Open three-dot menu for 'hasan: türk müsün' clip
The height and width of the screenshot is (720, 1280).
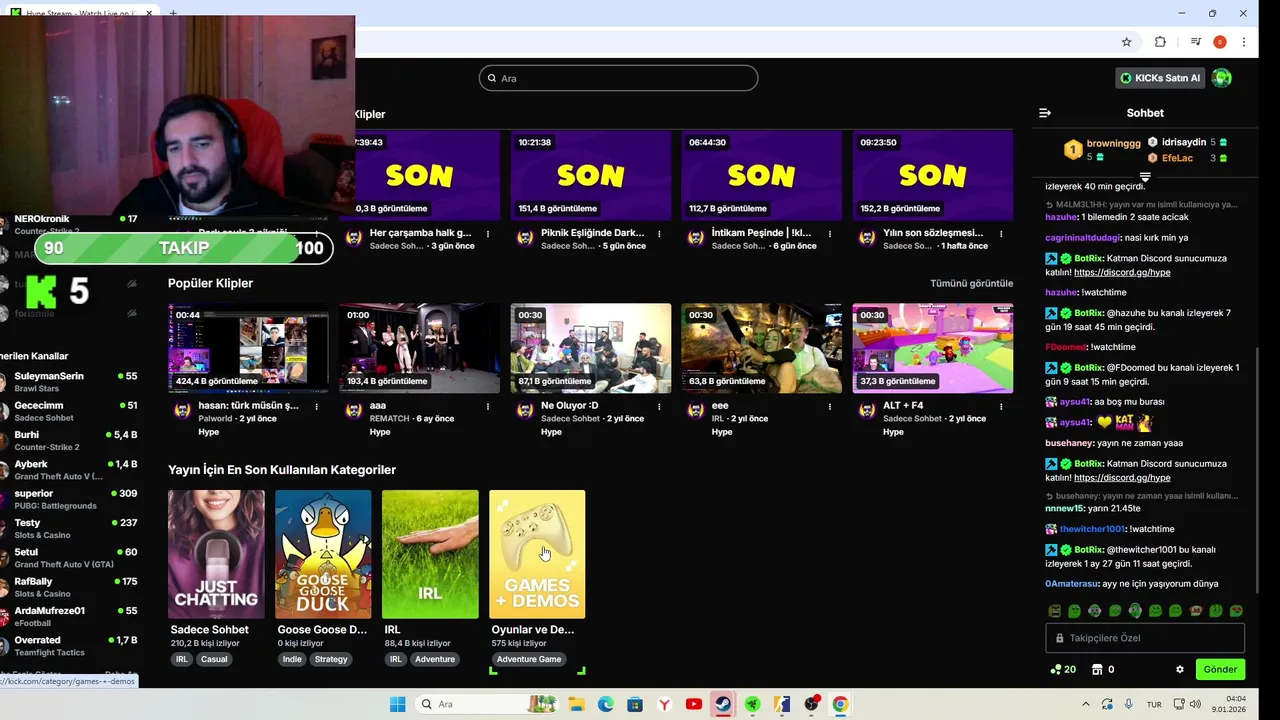pyautogui.click(x=317, y=406)
